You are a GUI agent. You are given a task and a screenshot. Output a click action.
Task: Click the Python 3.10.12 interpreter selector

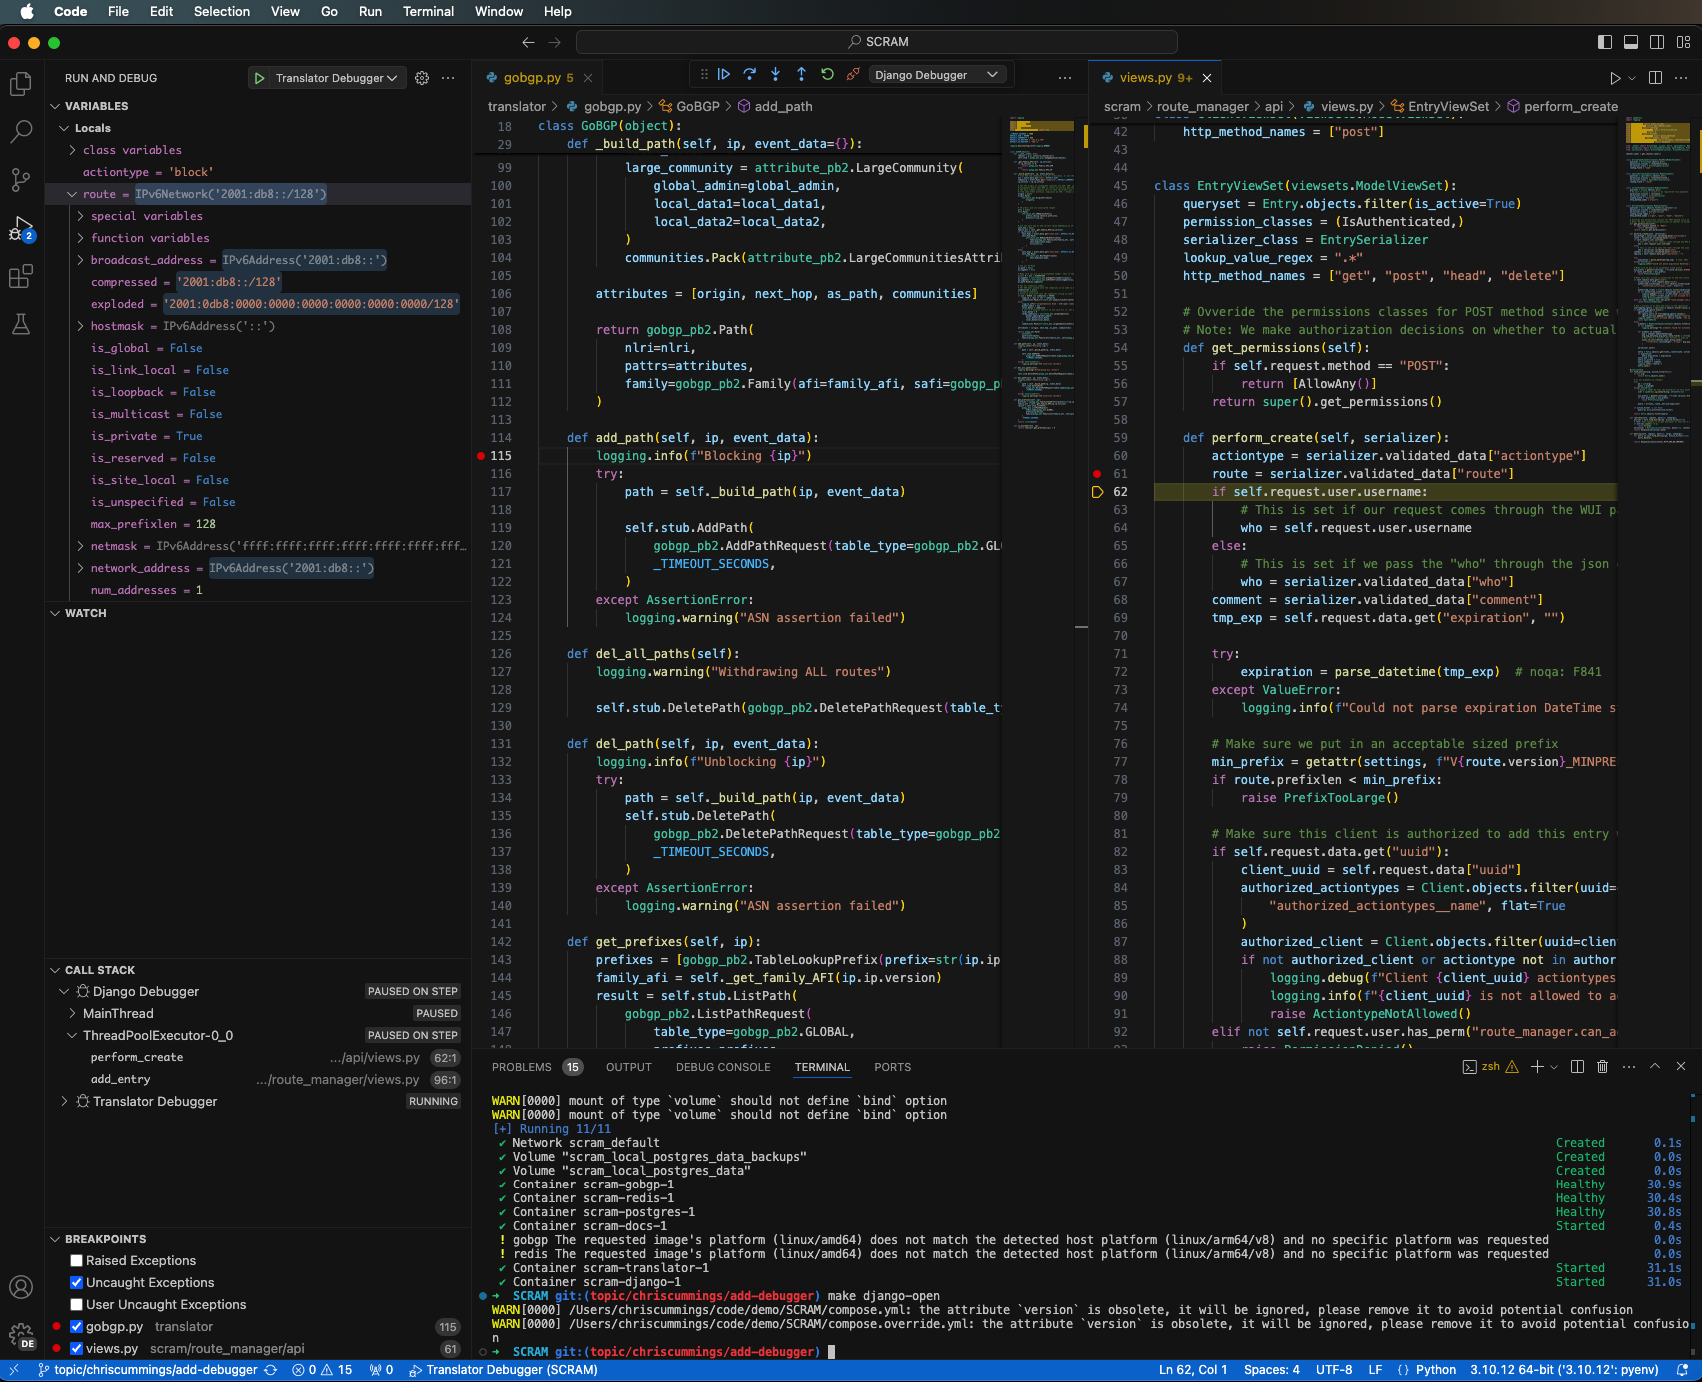[1564, 1370]
